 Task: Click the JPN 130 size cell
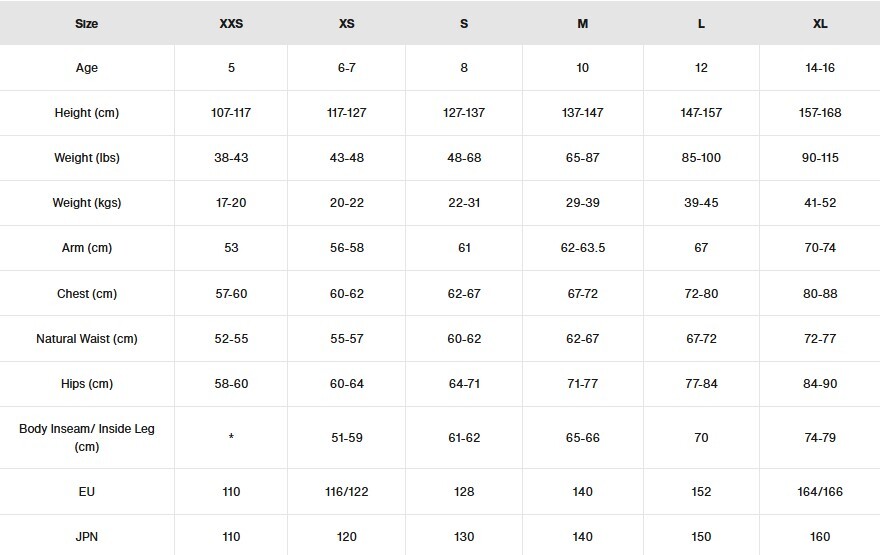click(x=464, y=537)
